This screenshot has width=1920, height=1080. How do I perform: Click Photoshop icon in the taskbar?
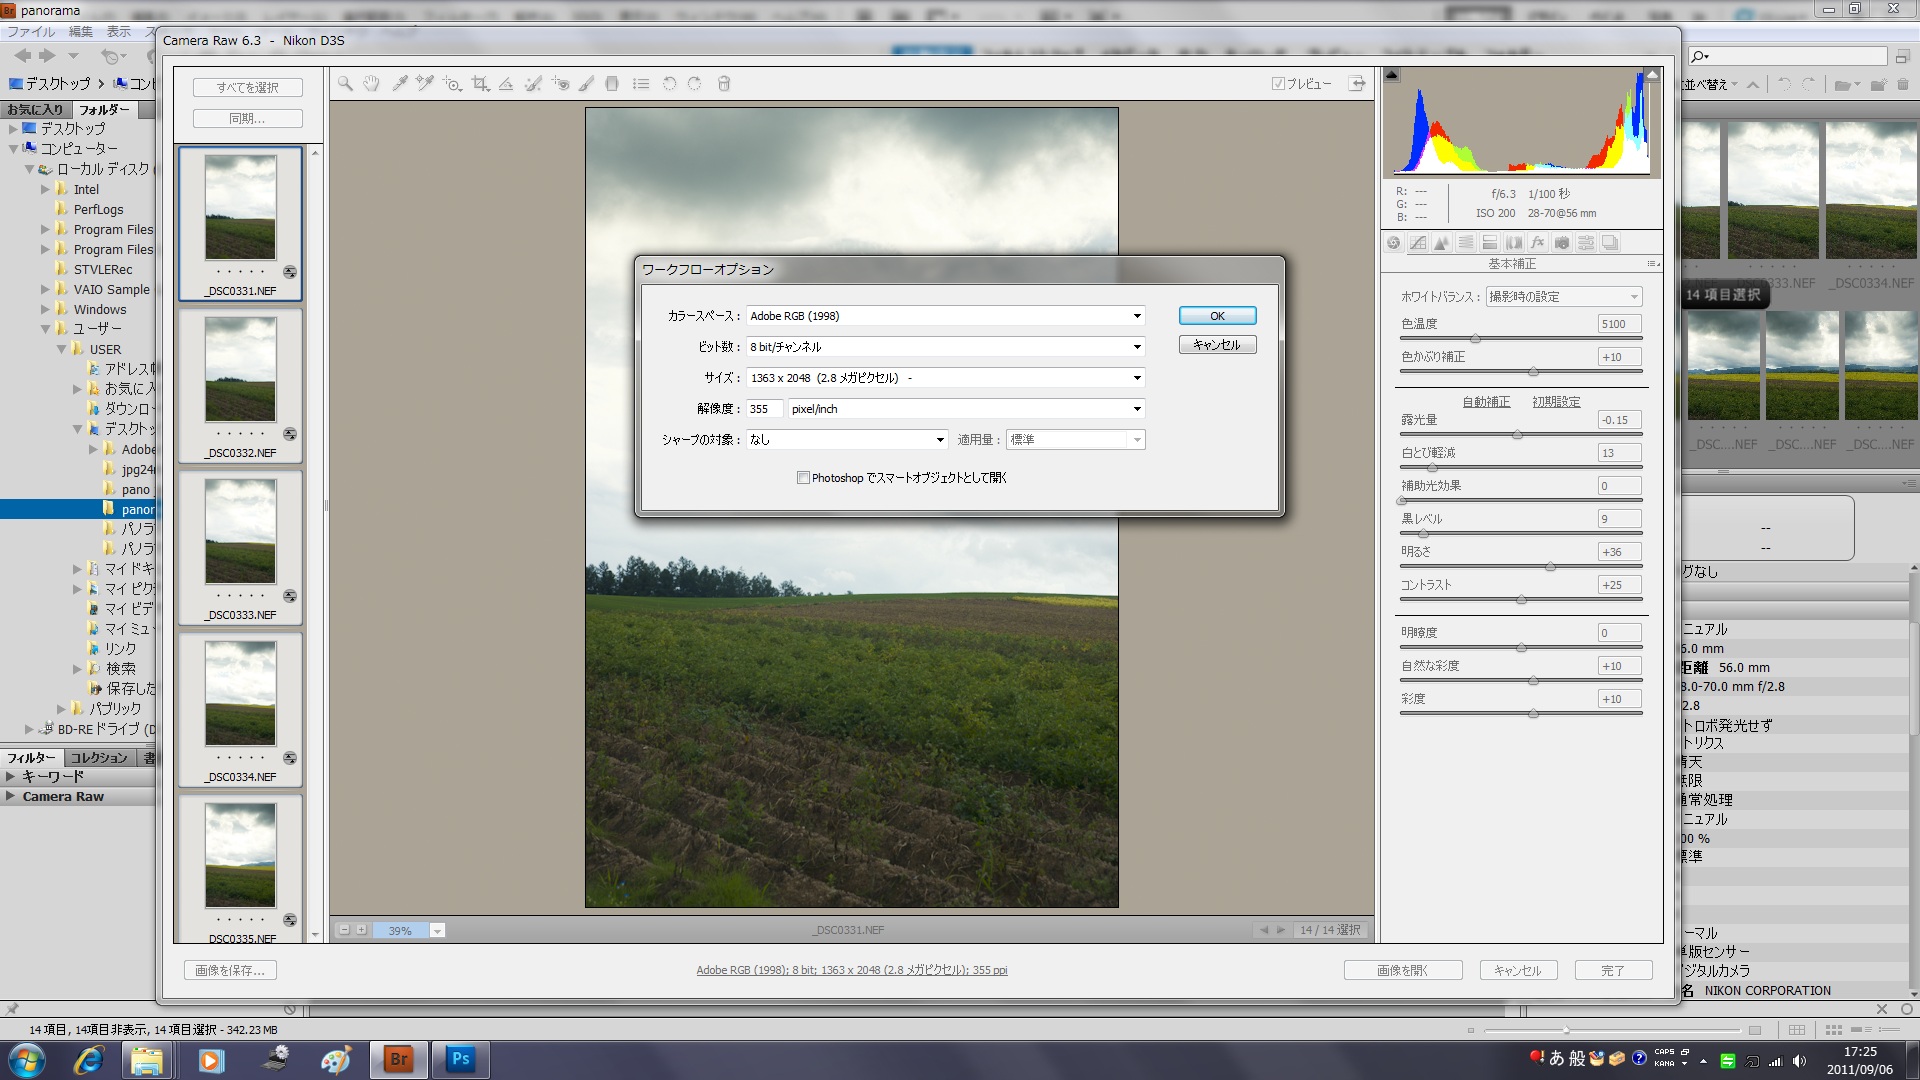click(x=460, y=1059)
